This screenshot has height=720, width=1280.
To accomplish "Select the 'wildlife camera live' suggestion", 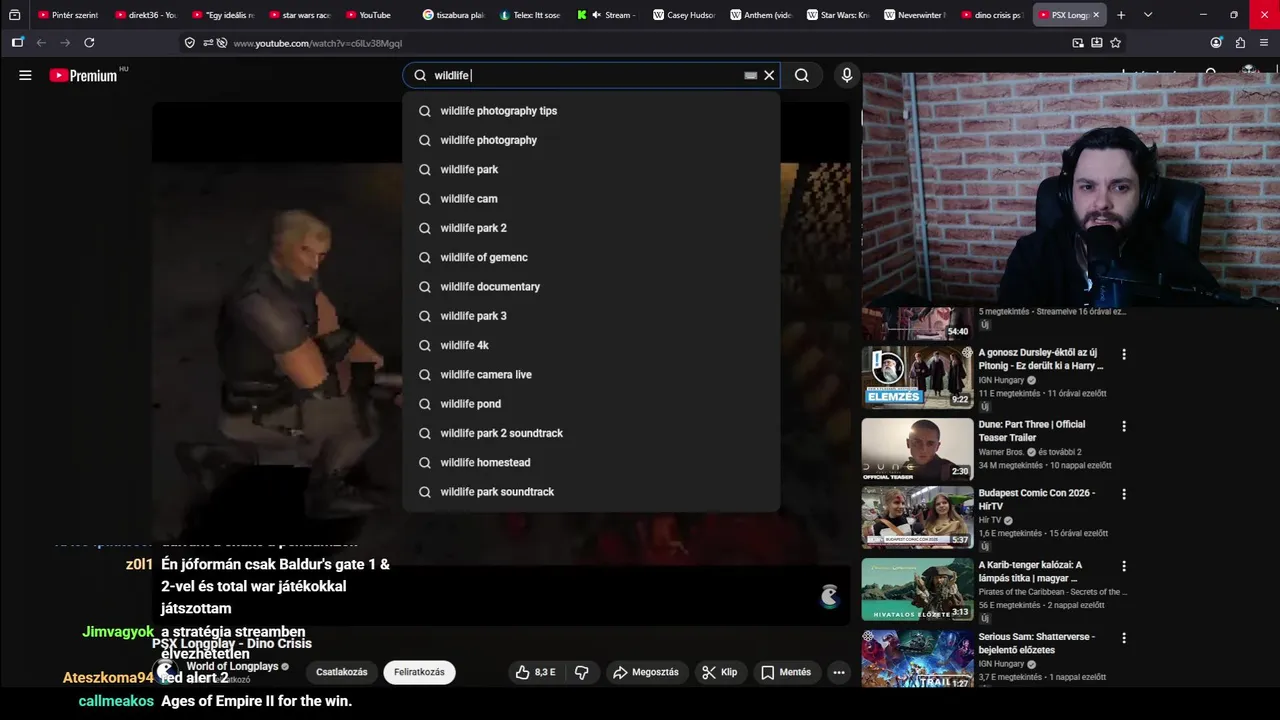I will (x=591, y=374).
